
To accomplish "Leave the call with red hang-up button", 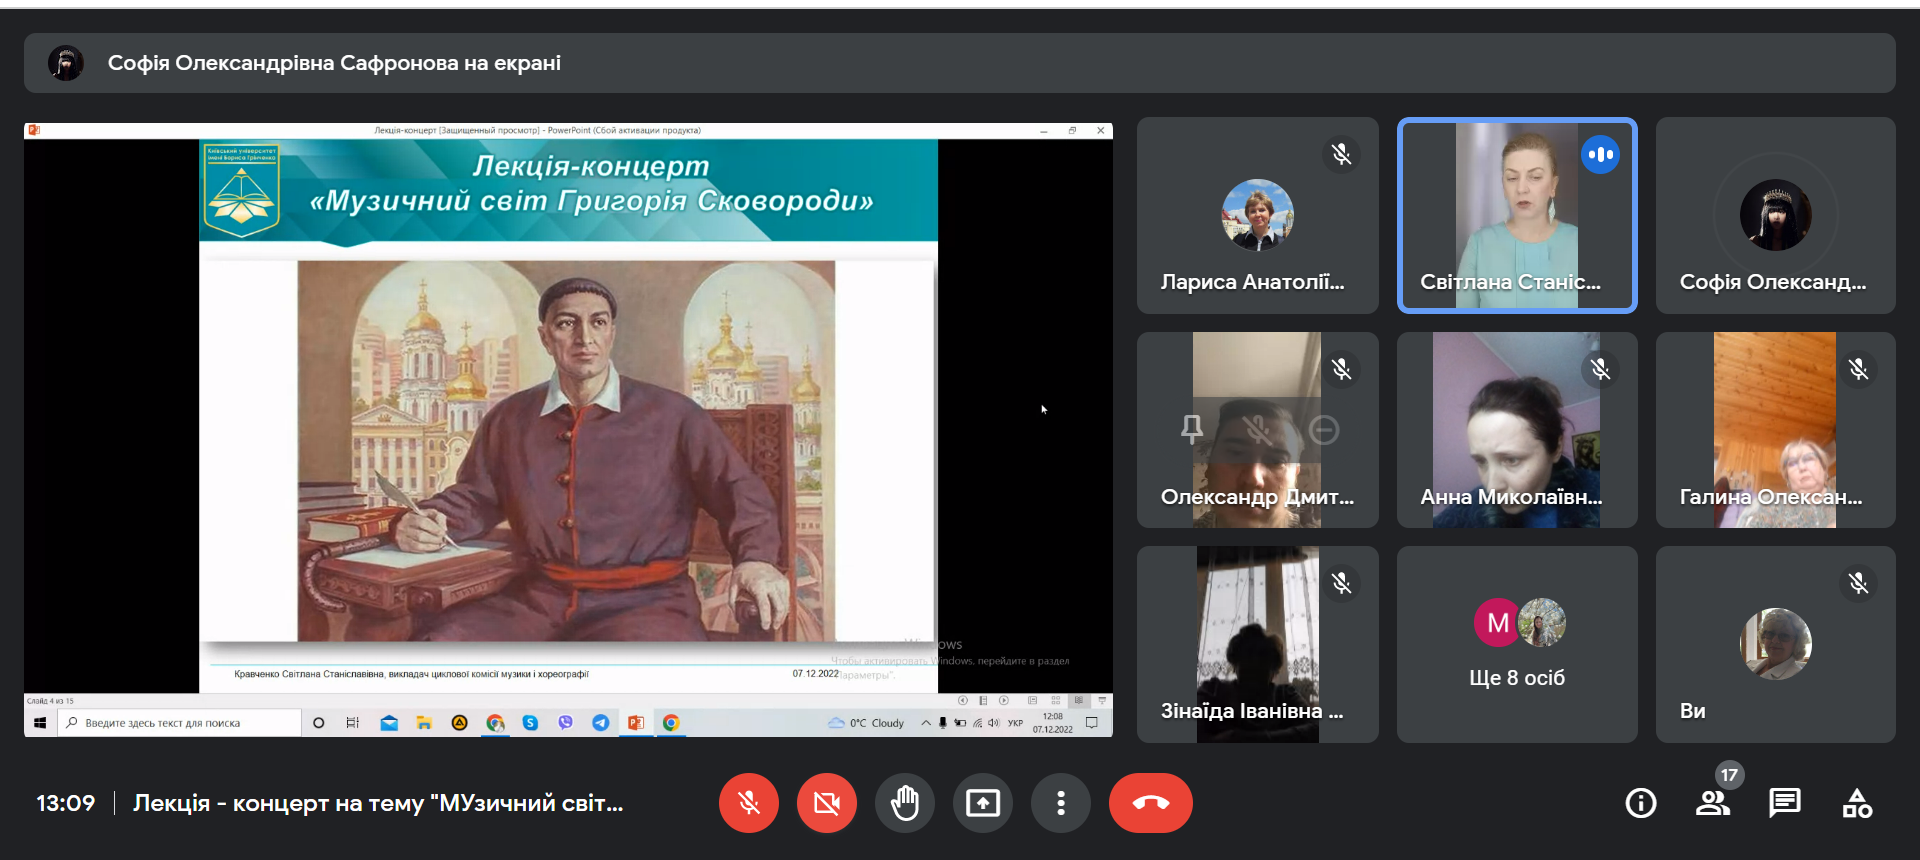I will [1150, 803].
